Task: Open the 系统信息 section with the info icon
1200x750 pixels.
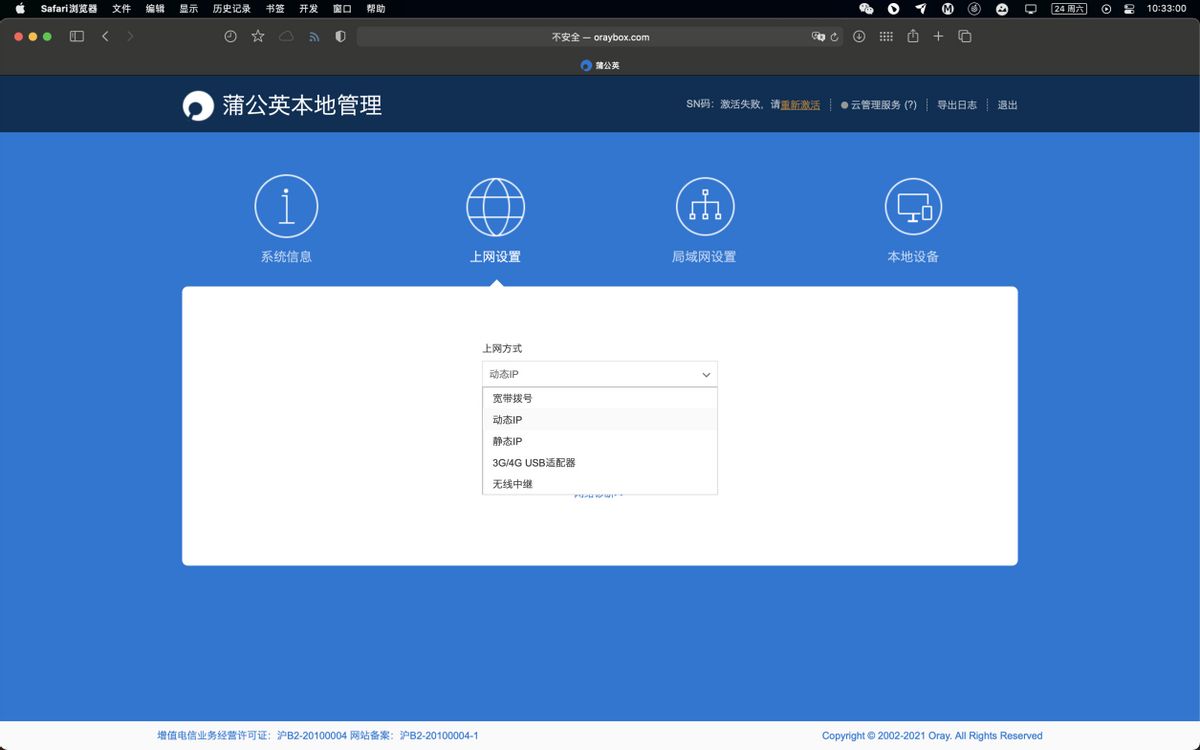Action: (x=286, y=218)
